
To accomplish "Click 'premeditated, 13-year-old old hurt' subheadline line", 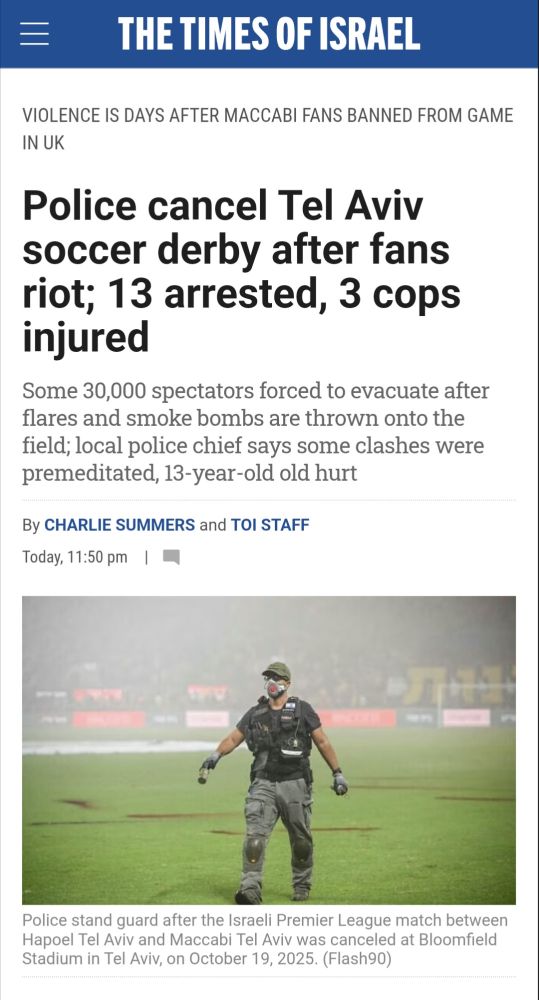I will tap(189, 473).
